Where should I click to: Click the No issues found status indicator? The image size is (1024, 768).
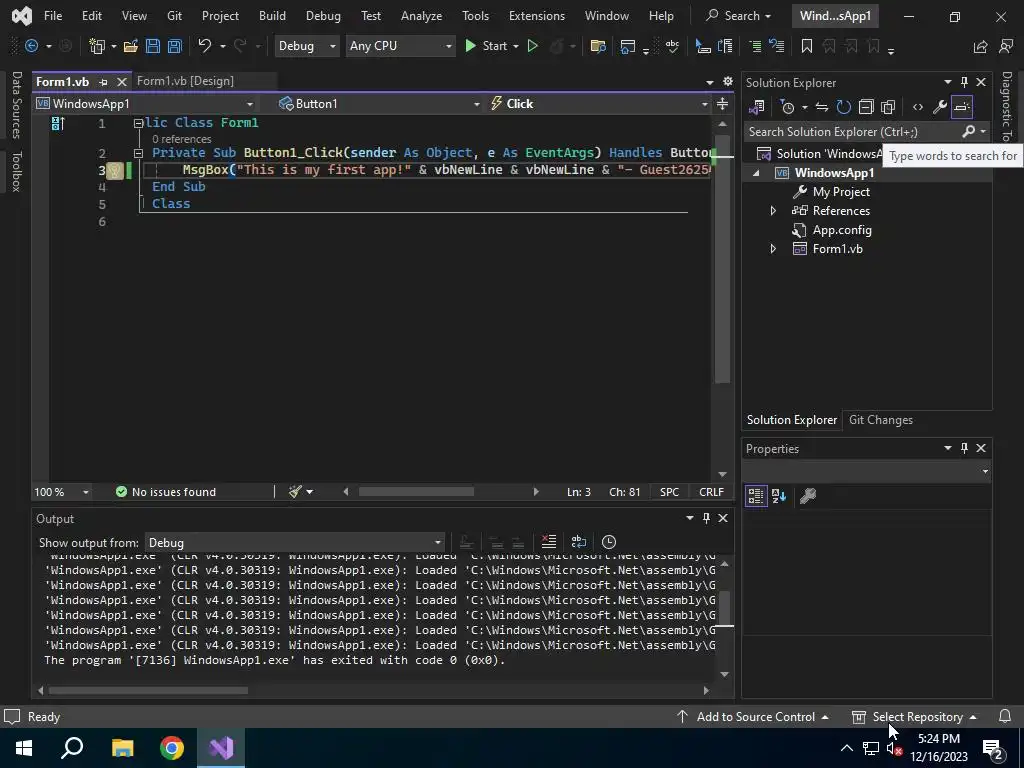tap(166, 492)
